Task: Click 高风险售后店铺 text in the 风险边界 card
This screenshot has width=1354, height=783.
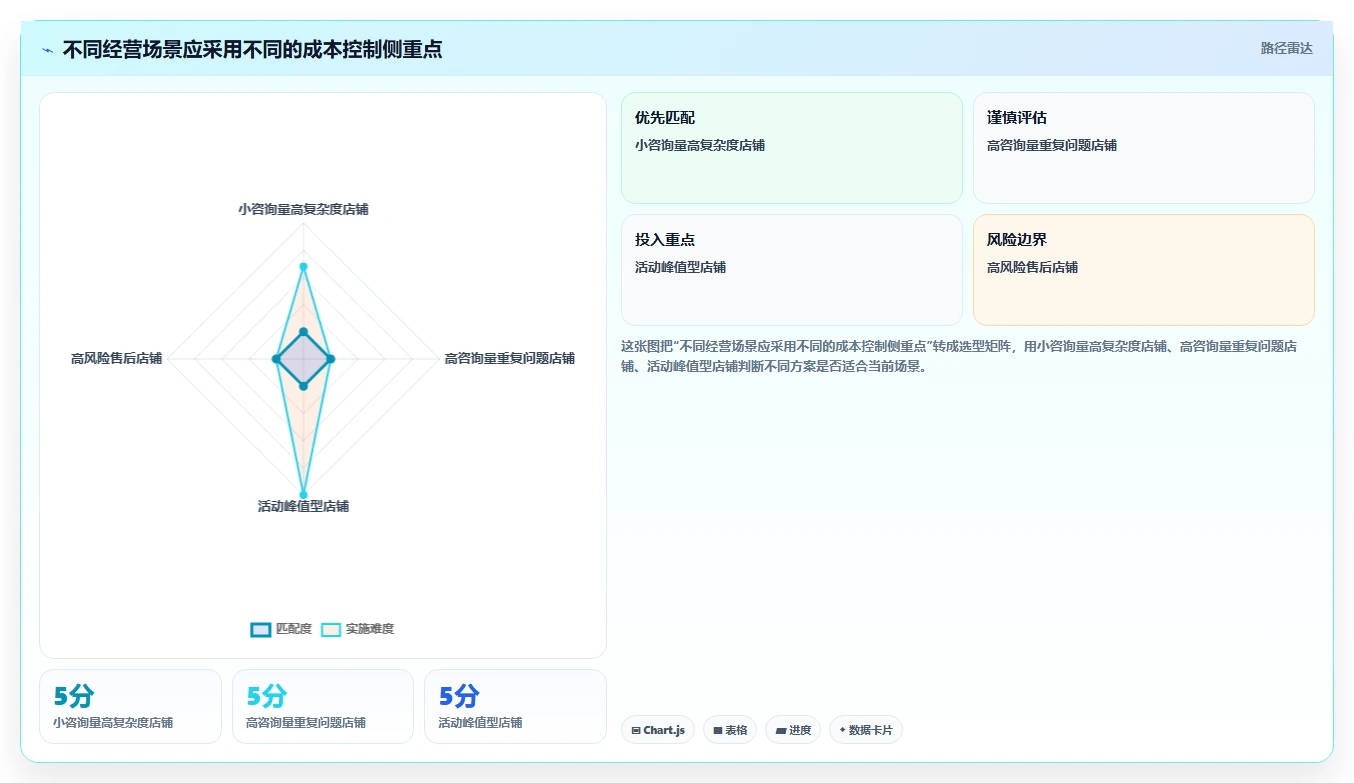Action: [x=1032, y=267]
